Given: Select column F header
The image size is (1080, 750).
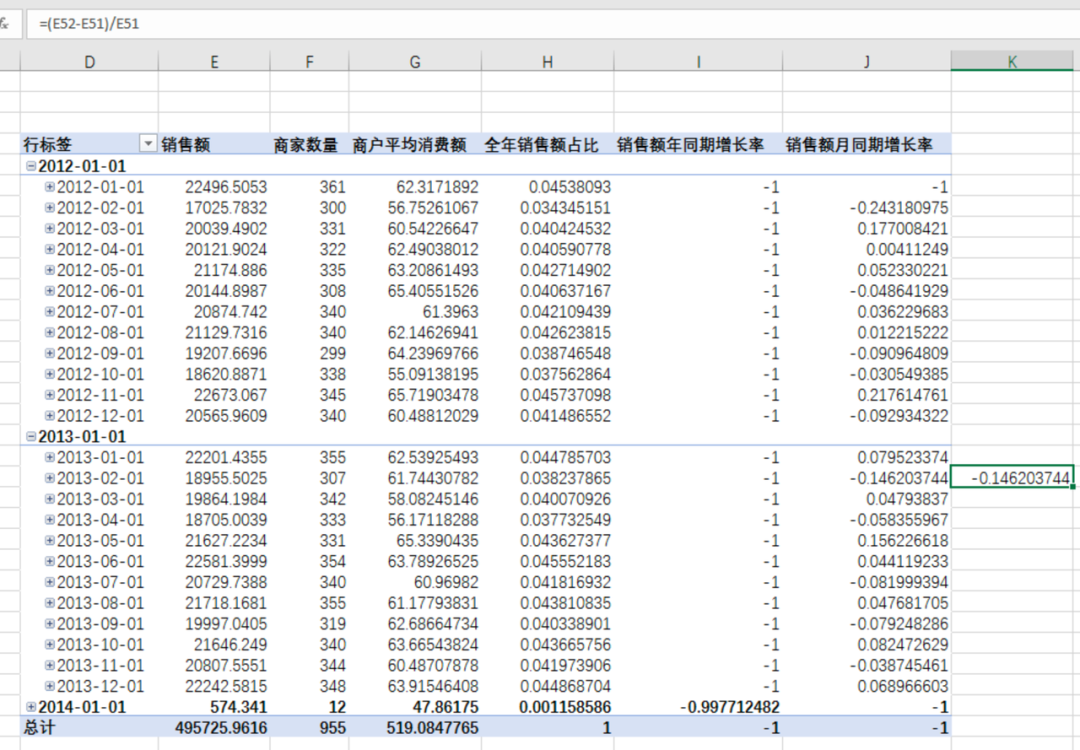Looking at the screenshot, I should (x=309, y=61).
